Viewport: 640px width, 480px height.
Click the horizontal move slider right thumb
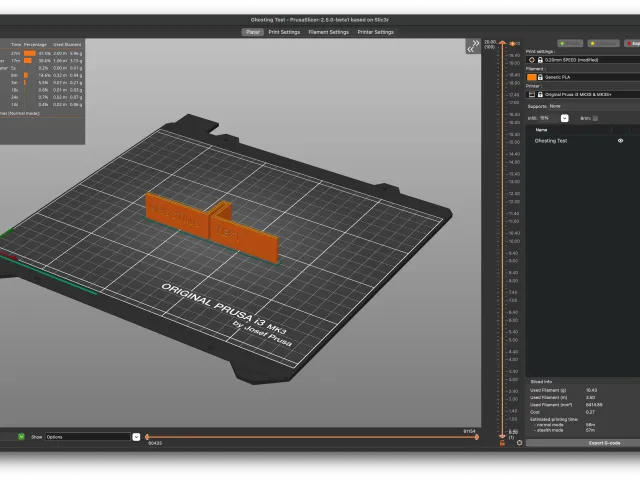476,437
